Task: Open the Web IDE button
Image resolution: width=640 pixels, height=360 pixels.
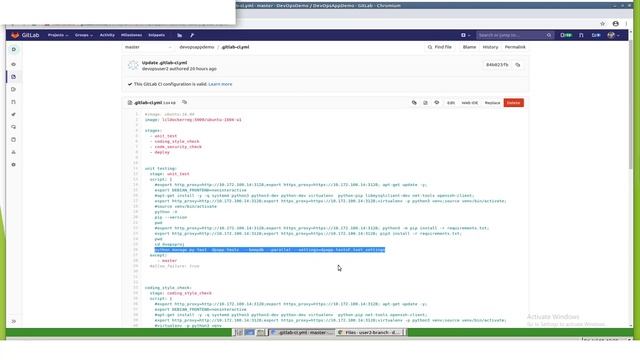Action: pyautogui.click(x=469, y=103)
